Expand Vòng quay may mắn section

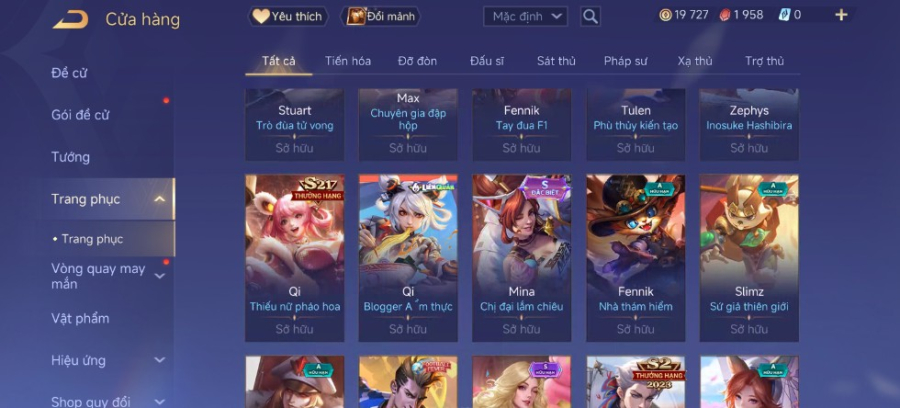(160, 276)
